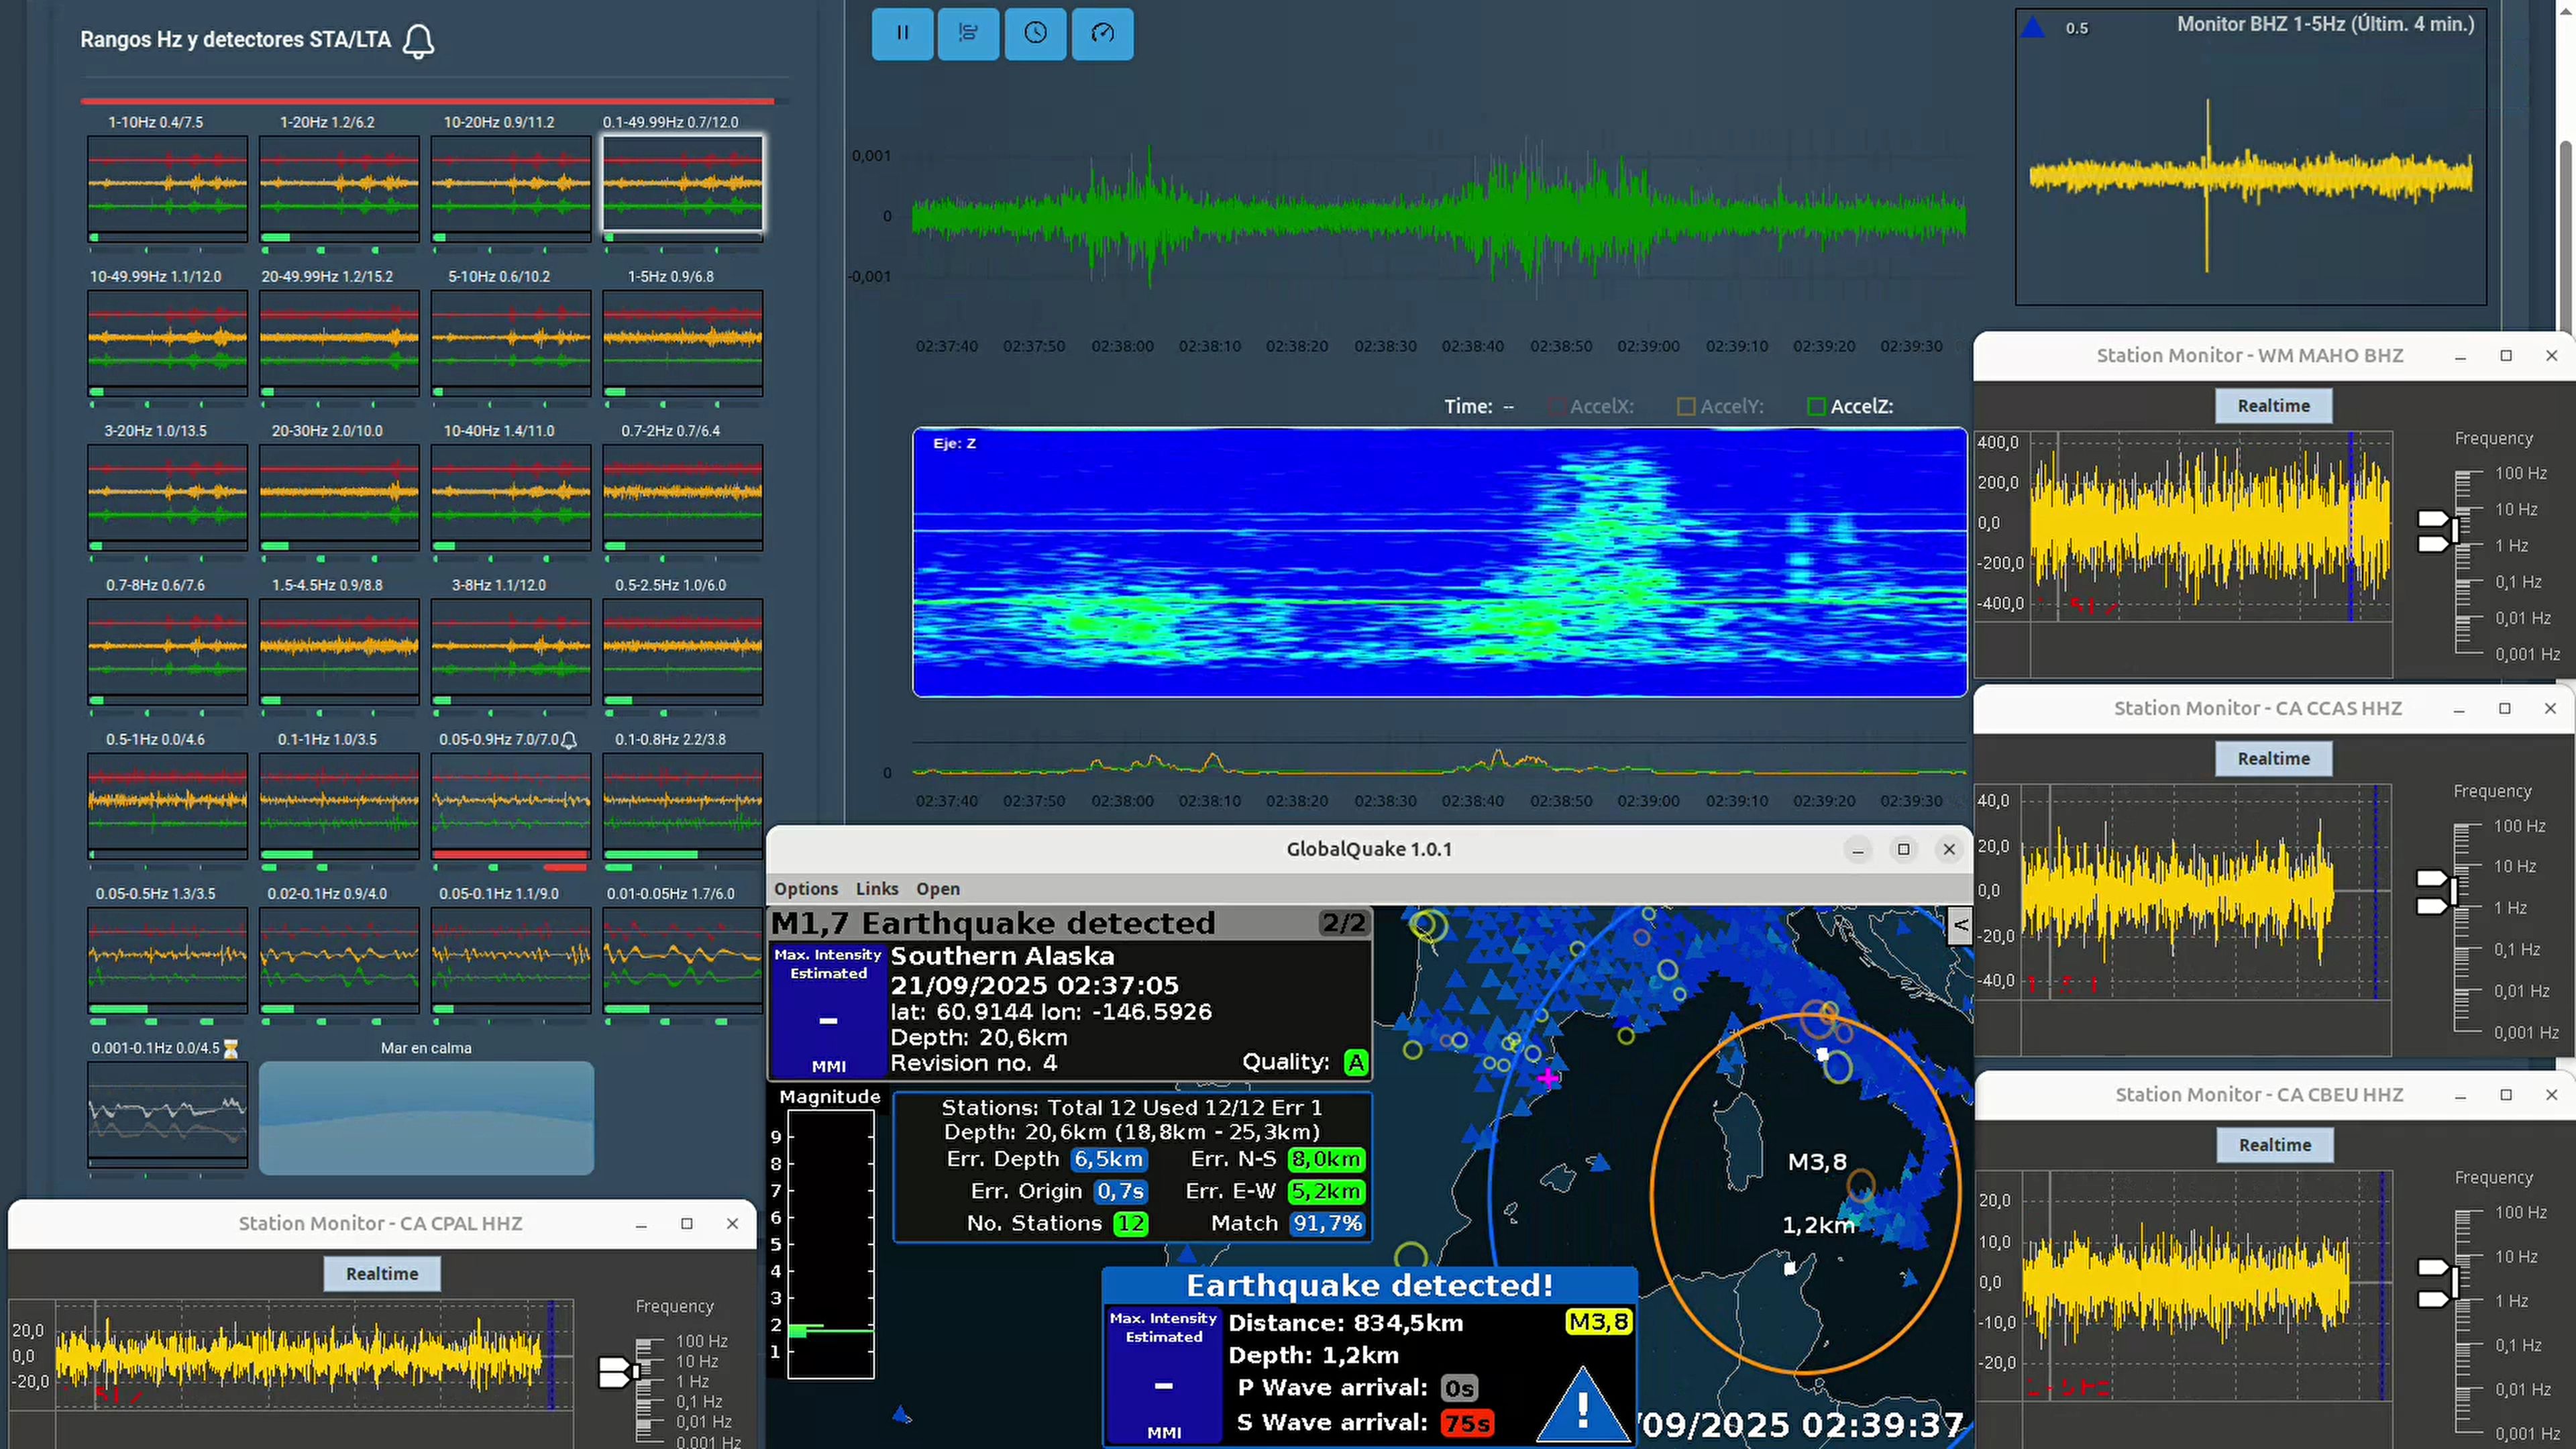Click the align-bars toolbar icon

(x=968, y=33)
